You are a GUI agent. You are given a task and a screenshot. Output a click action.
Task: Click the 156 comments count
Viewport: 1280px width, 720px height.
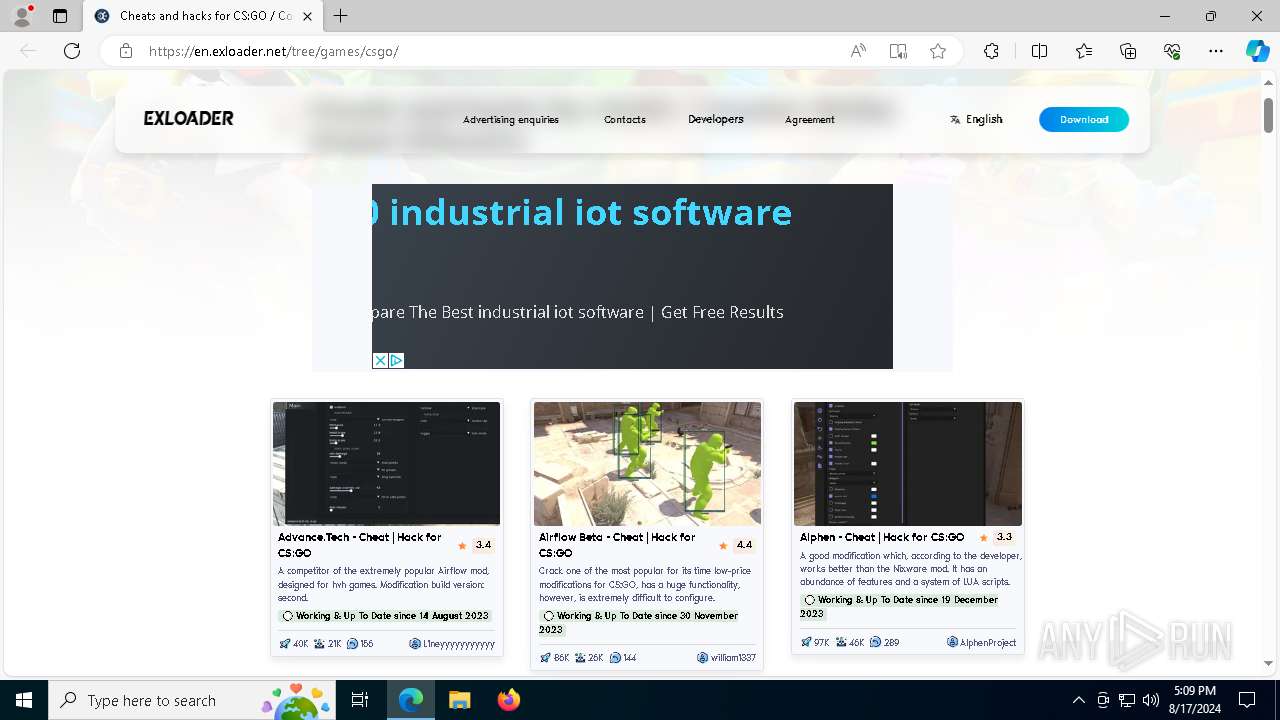coord(360,644)
